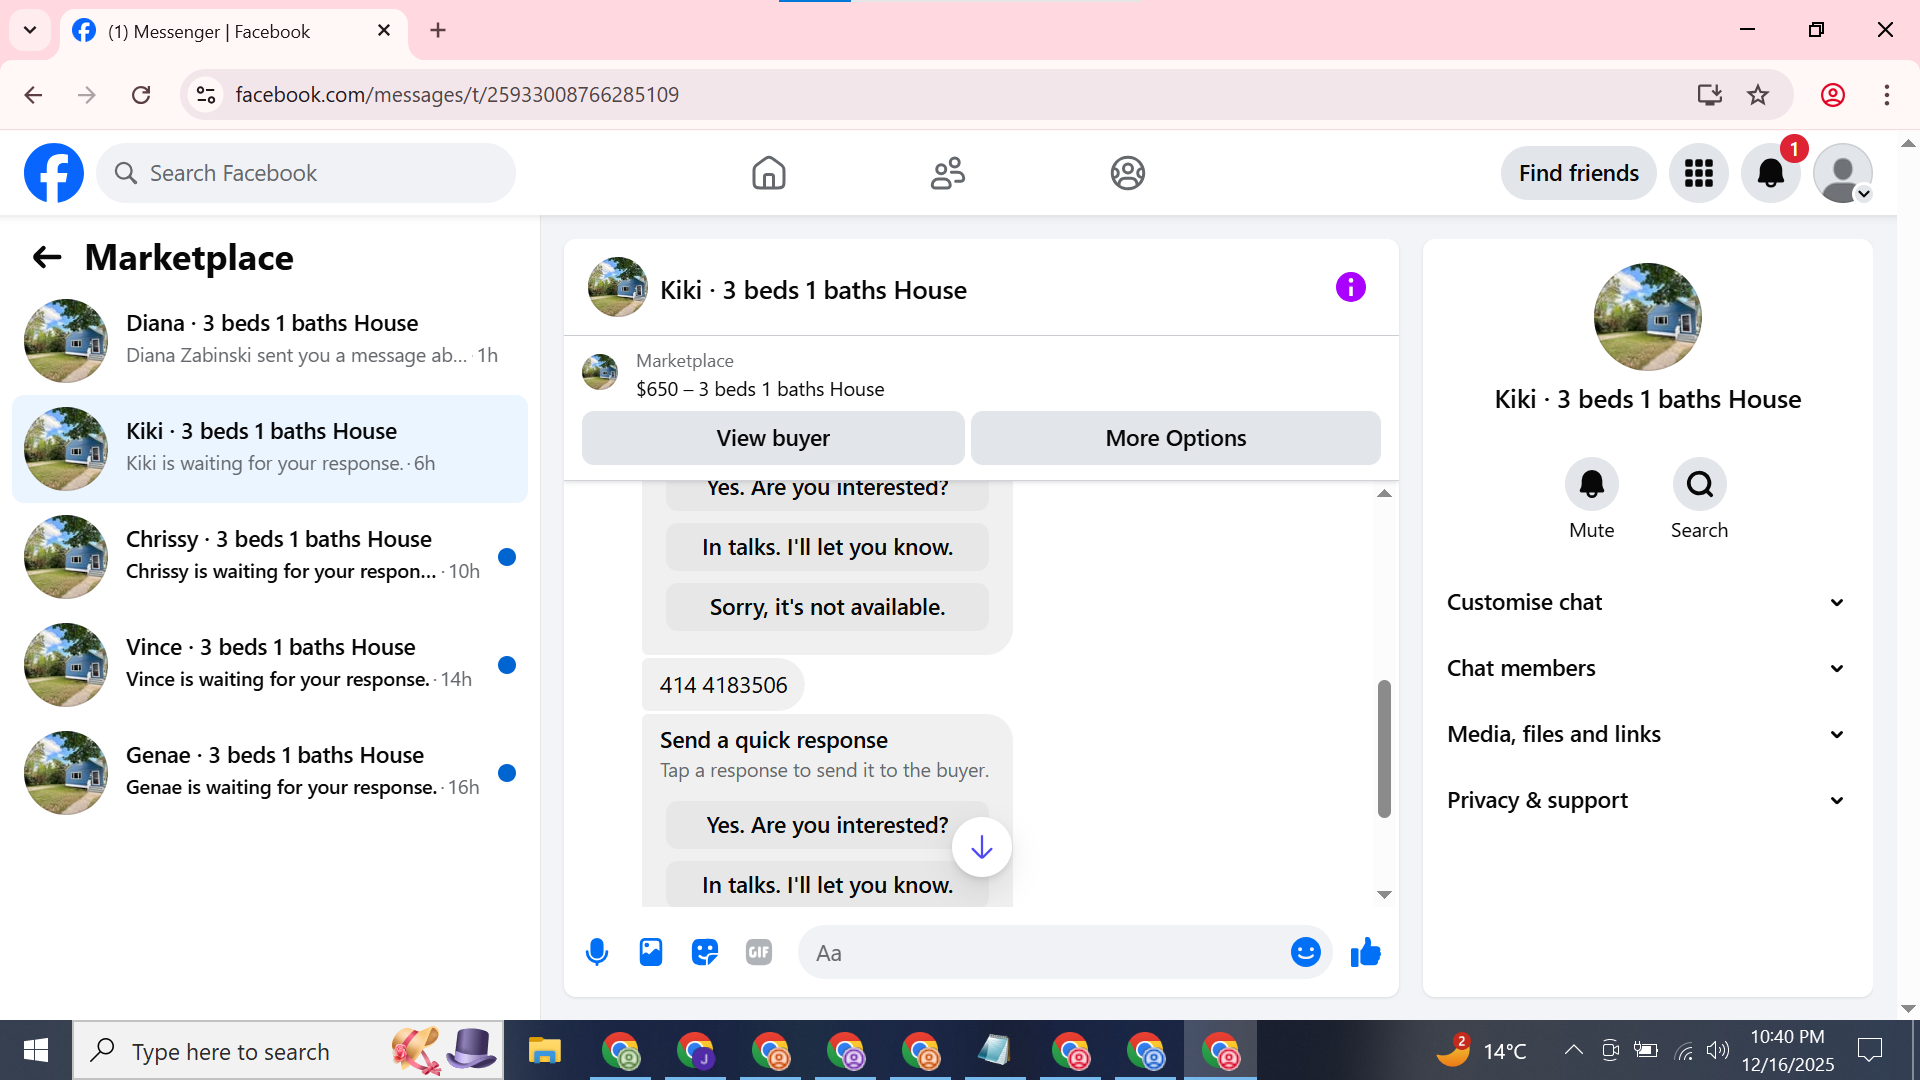Image resolution: width=1920 pixels, height=1080 pixels.
Task: Click the View buyer button
Action: 773,438
